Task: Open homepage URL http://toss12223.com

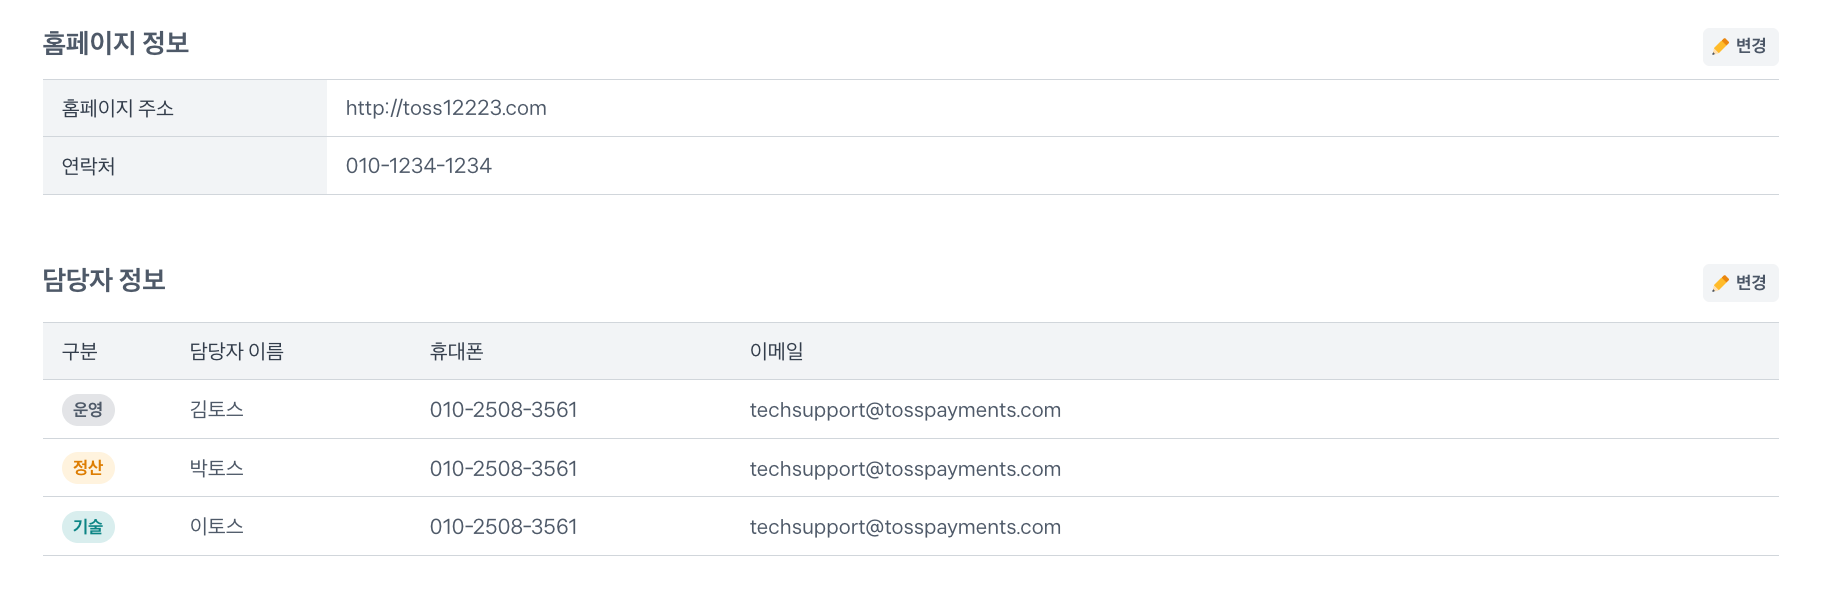Action: (x=446, y=108)
